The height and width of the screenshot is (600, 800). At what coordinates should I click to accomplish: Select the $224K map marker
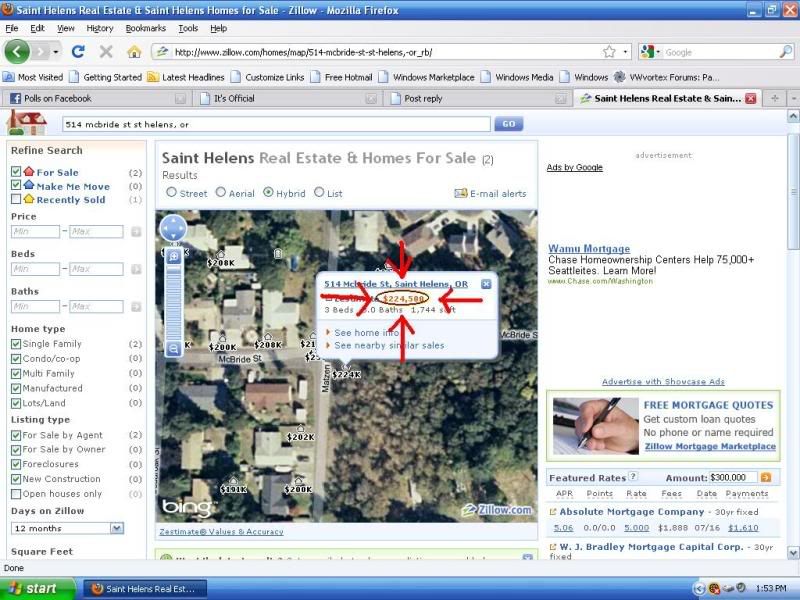coord(346,373)
